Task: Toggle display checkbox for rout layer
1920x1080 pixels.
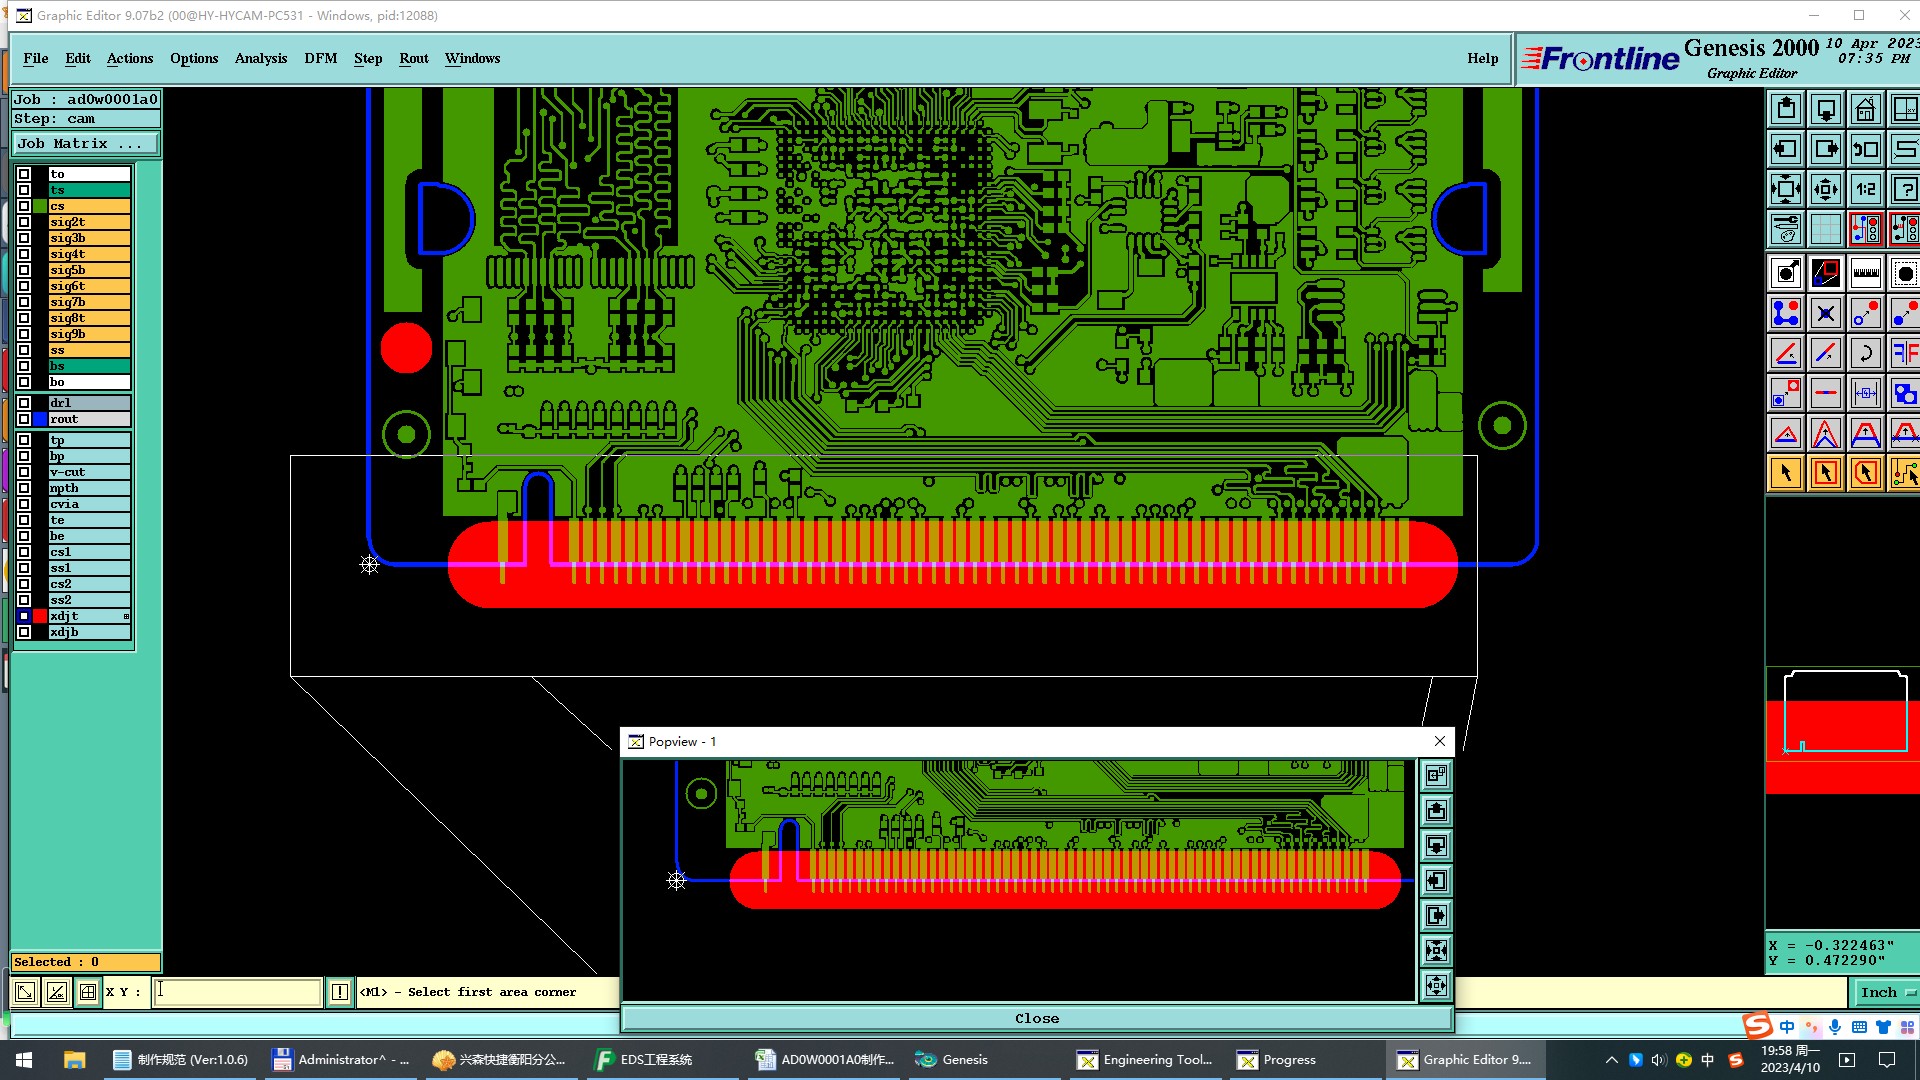Action: (x=24, y=419)
